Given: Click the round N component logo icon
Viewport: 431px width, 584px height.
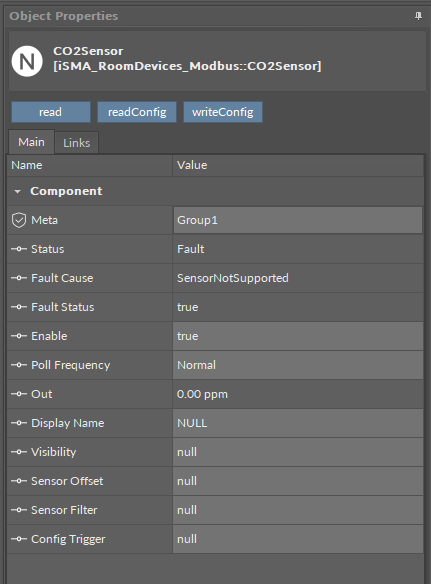Looking at the screenshot, I should (27, 61).
